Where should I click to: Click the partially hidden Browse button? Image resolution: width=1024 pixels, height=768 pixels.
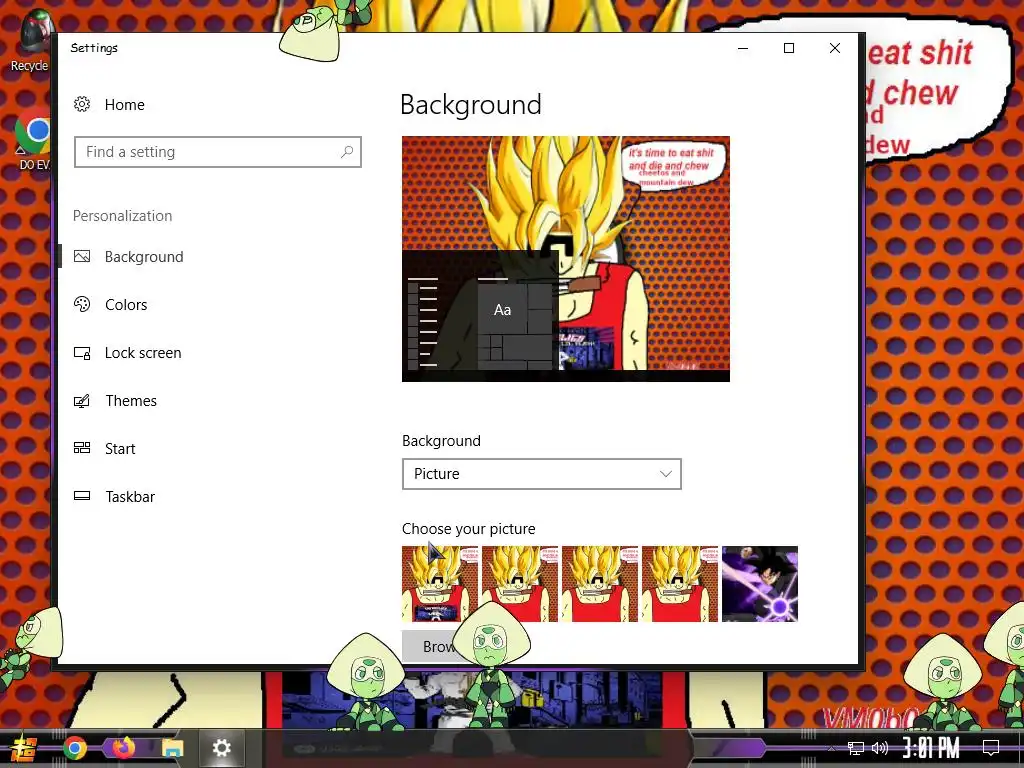tap(428, 647)
